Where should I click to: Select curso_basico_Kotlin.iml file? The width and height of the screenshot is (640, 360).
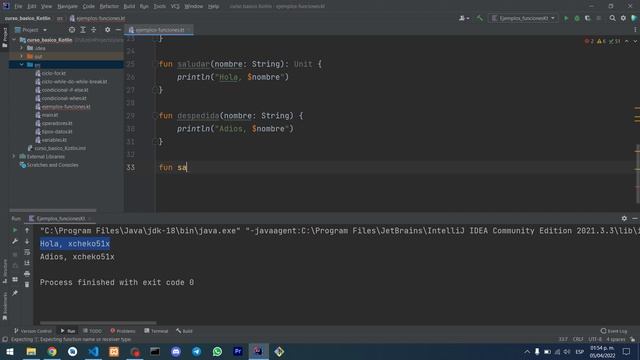(x=60, y=148)
